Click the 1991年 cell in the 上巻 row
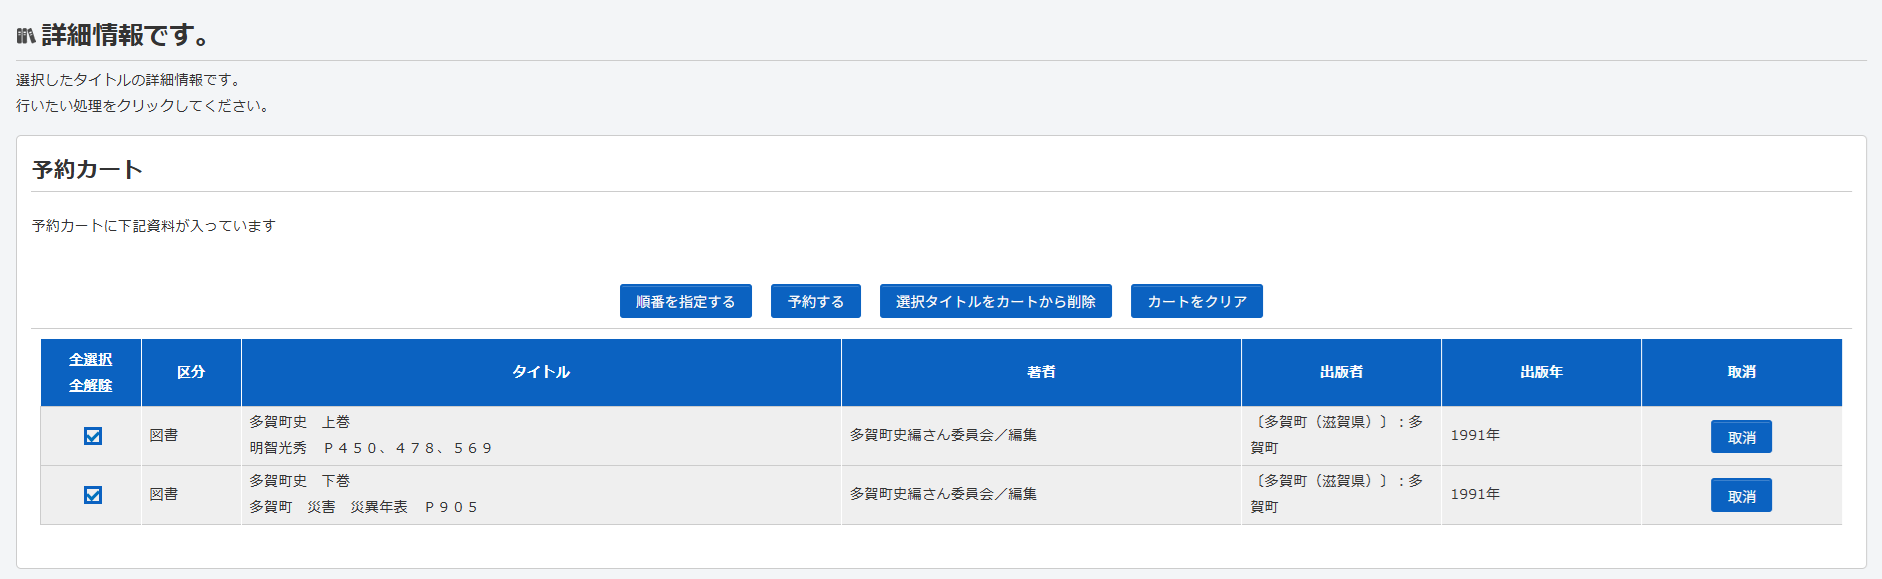Viewport: 1882px width, 579px height. tap(1474, 435)
